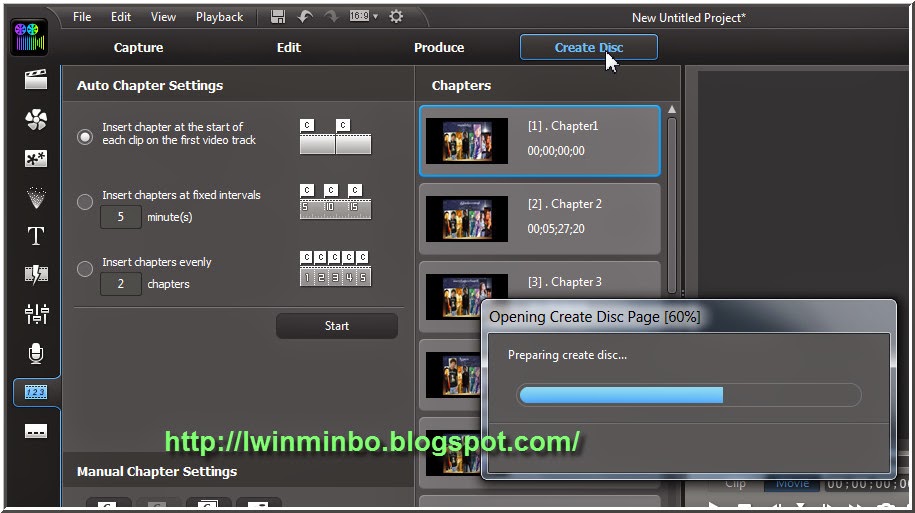This screenshot has width=915, height=513.
Task: Click the 'New Untitled Project*' title
Action: click(689, 18)
